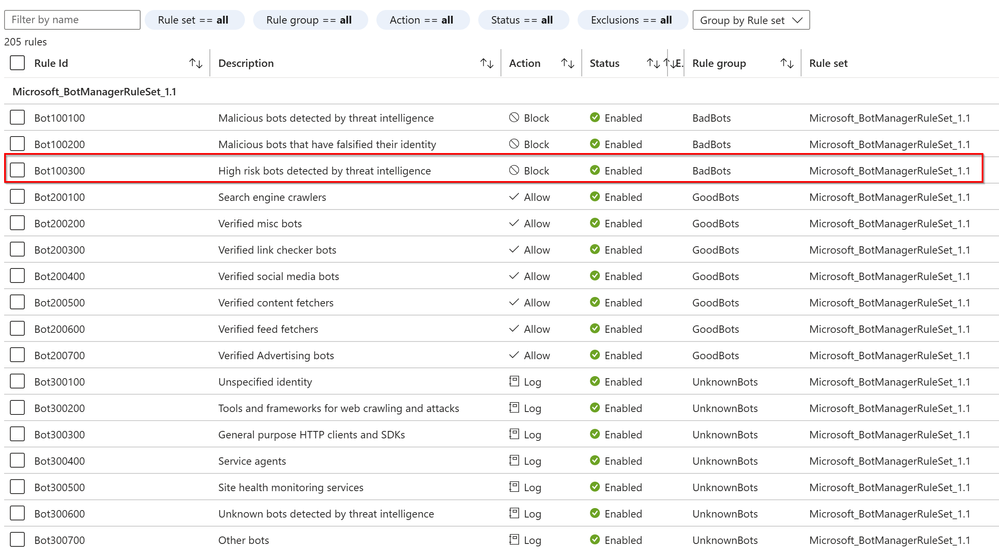Click the Action column header
The height and width of the screenshot is (551, 999).
[525, 63]
